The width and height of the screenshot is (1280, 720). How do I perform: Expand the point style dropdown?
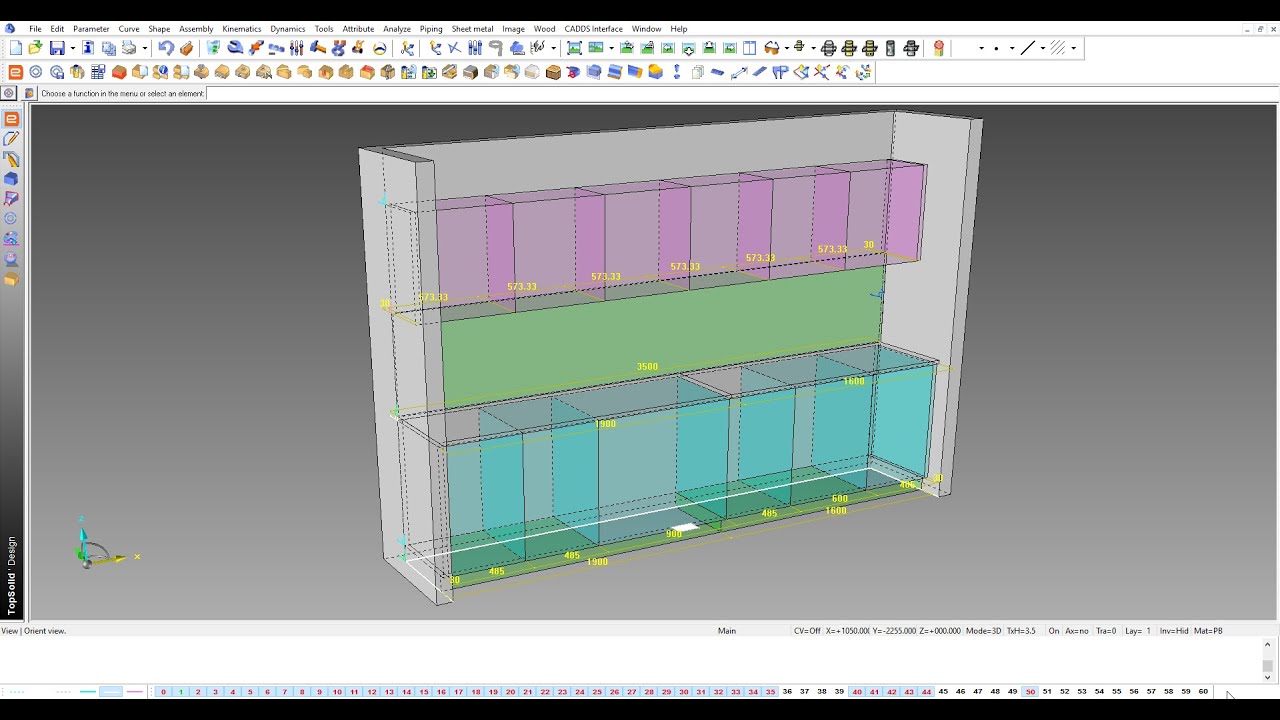[1012, 47]
